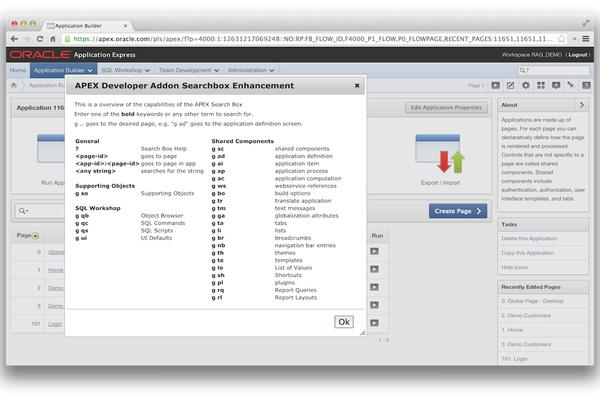Click Copy this Application task
The width and height of the screenshot is (600, 400).
527,253
